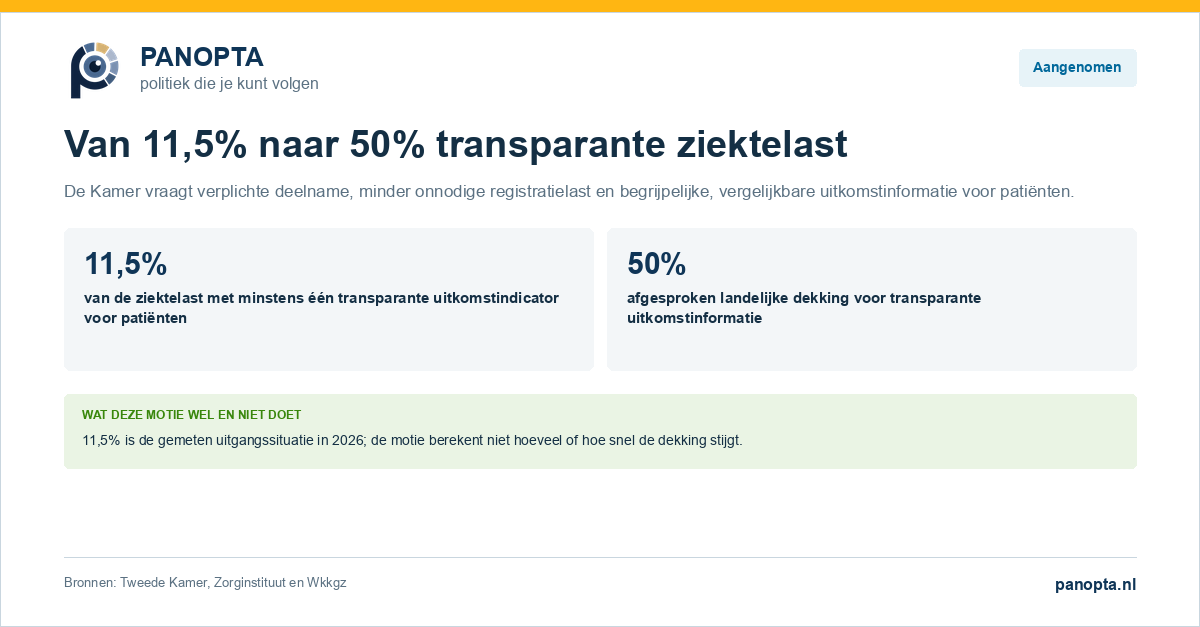Click the 11,5% statistic figure

[x=125, y=264]
